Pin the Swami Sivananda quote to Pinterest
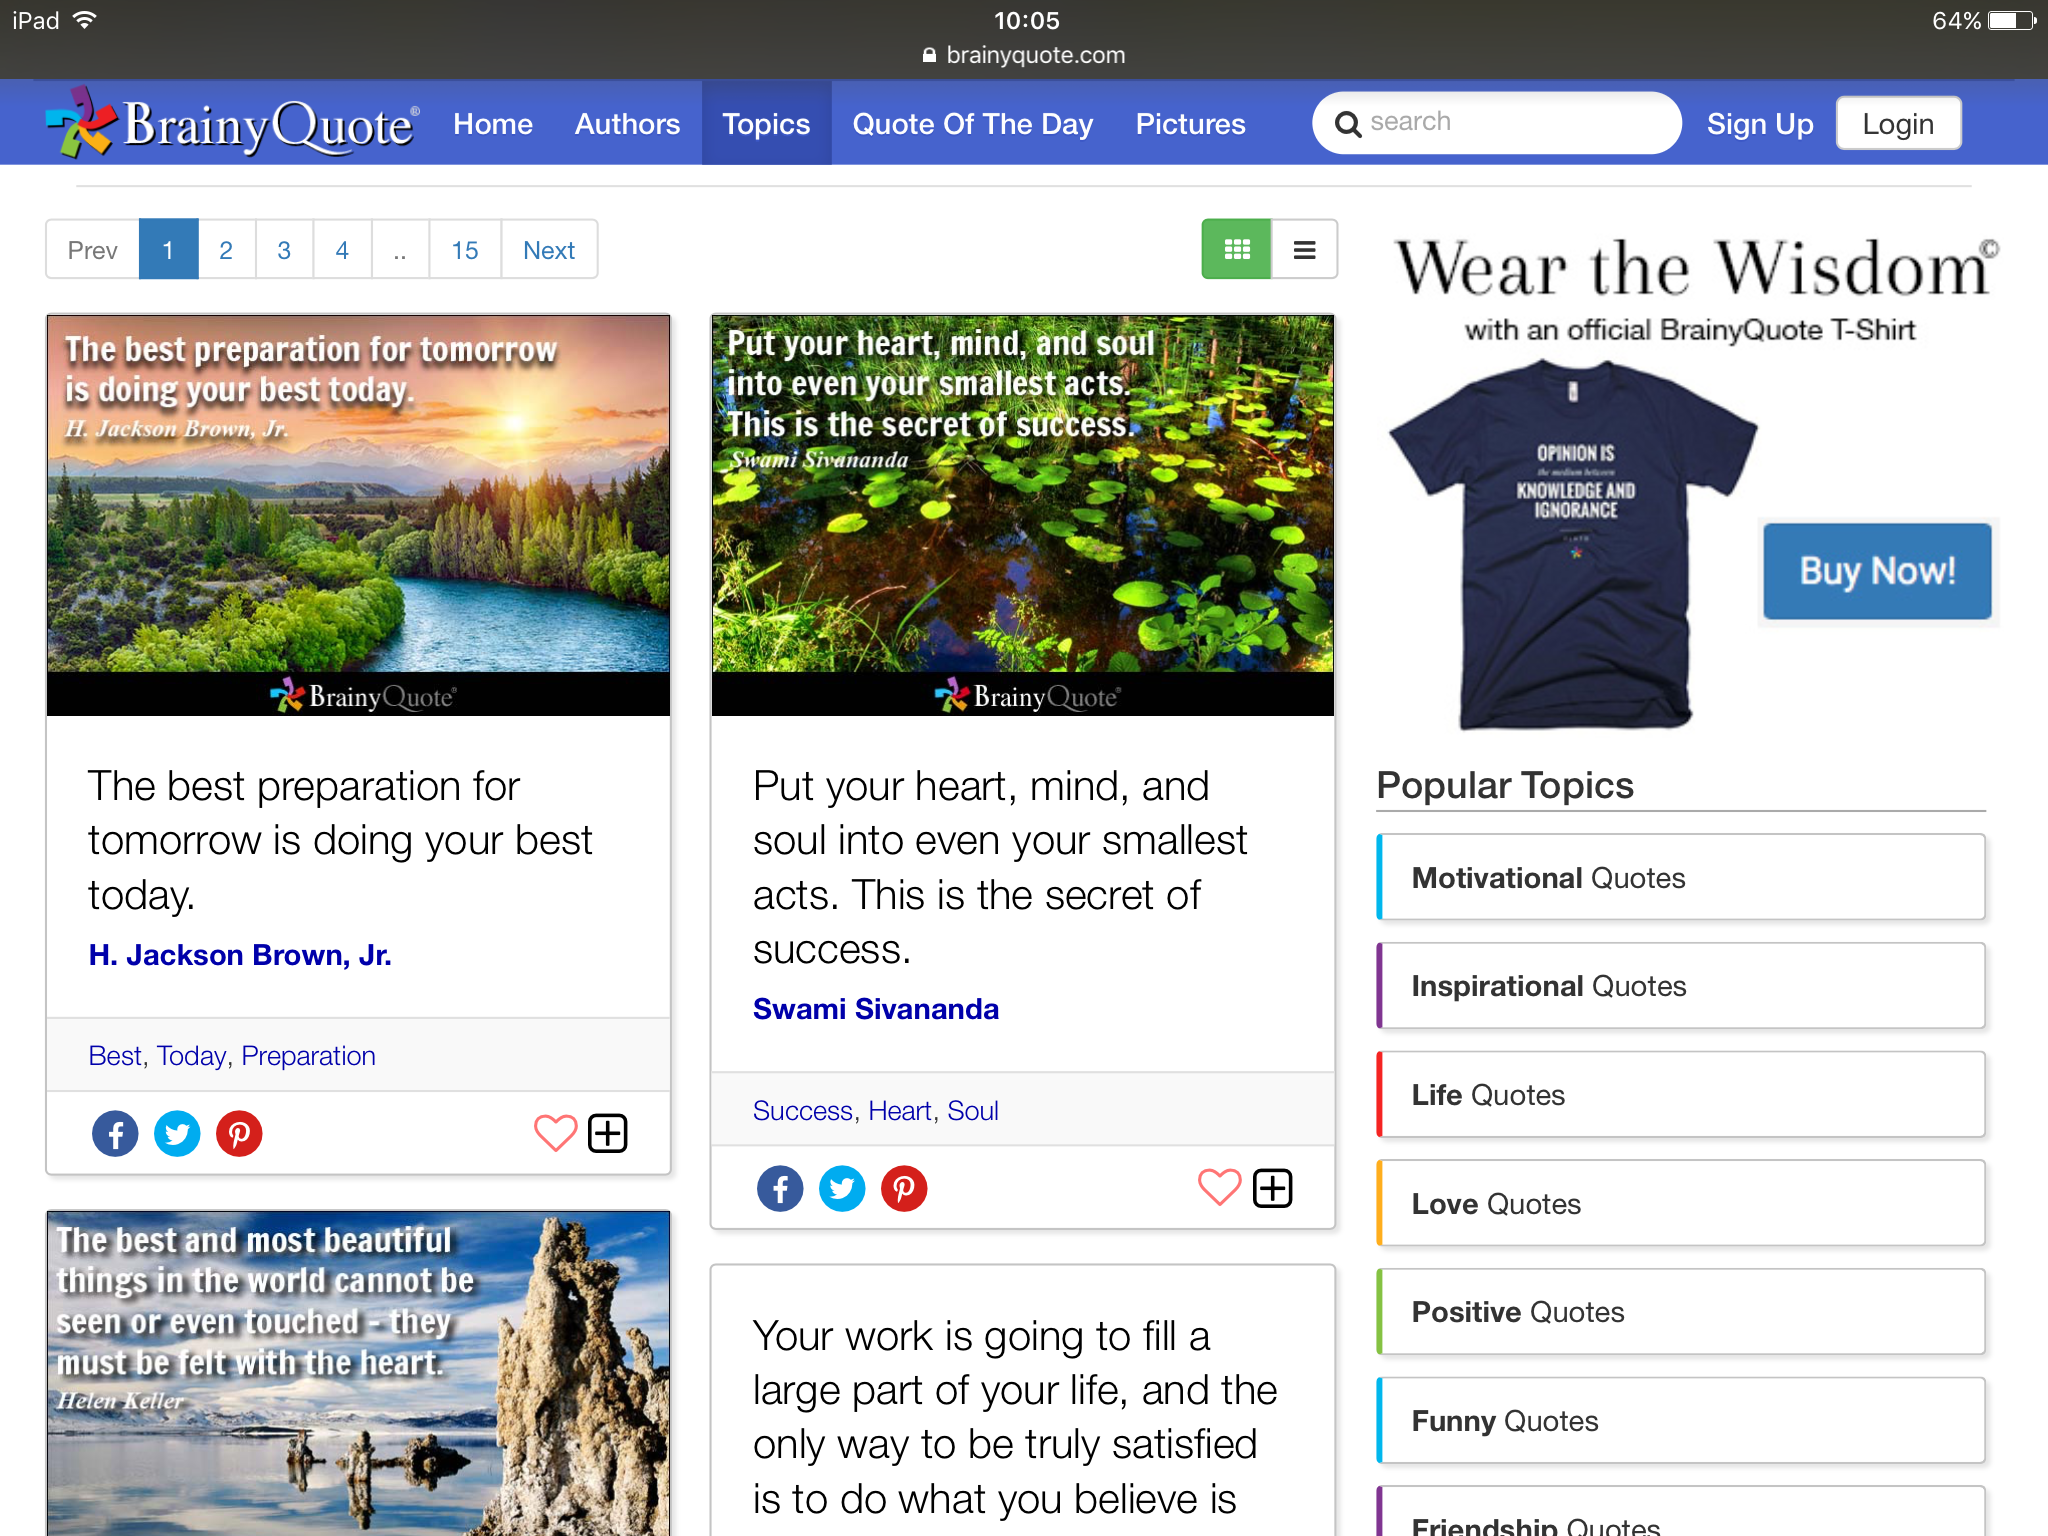 (903, 1189)
